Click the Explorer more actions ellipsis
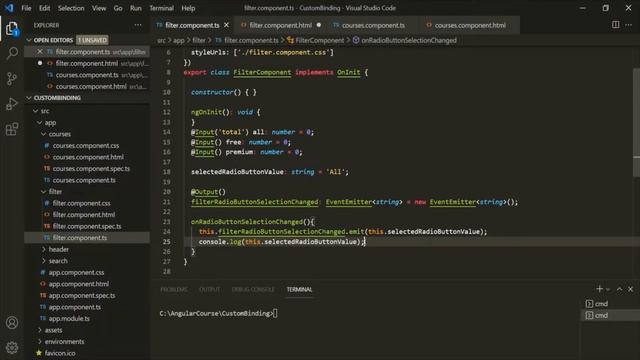The width and height of the screenshot is (640, 360). coord(138,25)
